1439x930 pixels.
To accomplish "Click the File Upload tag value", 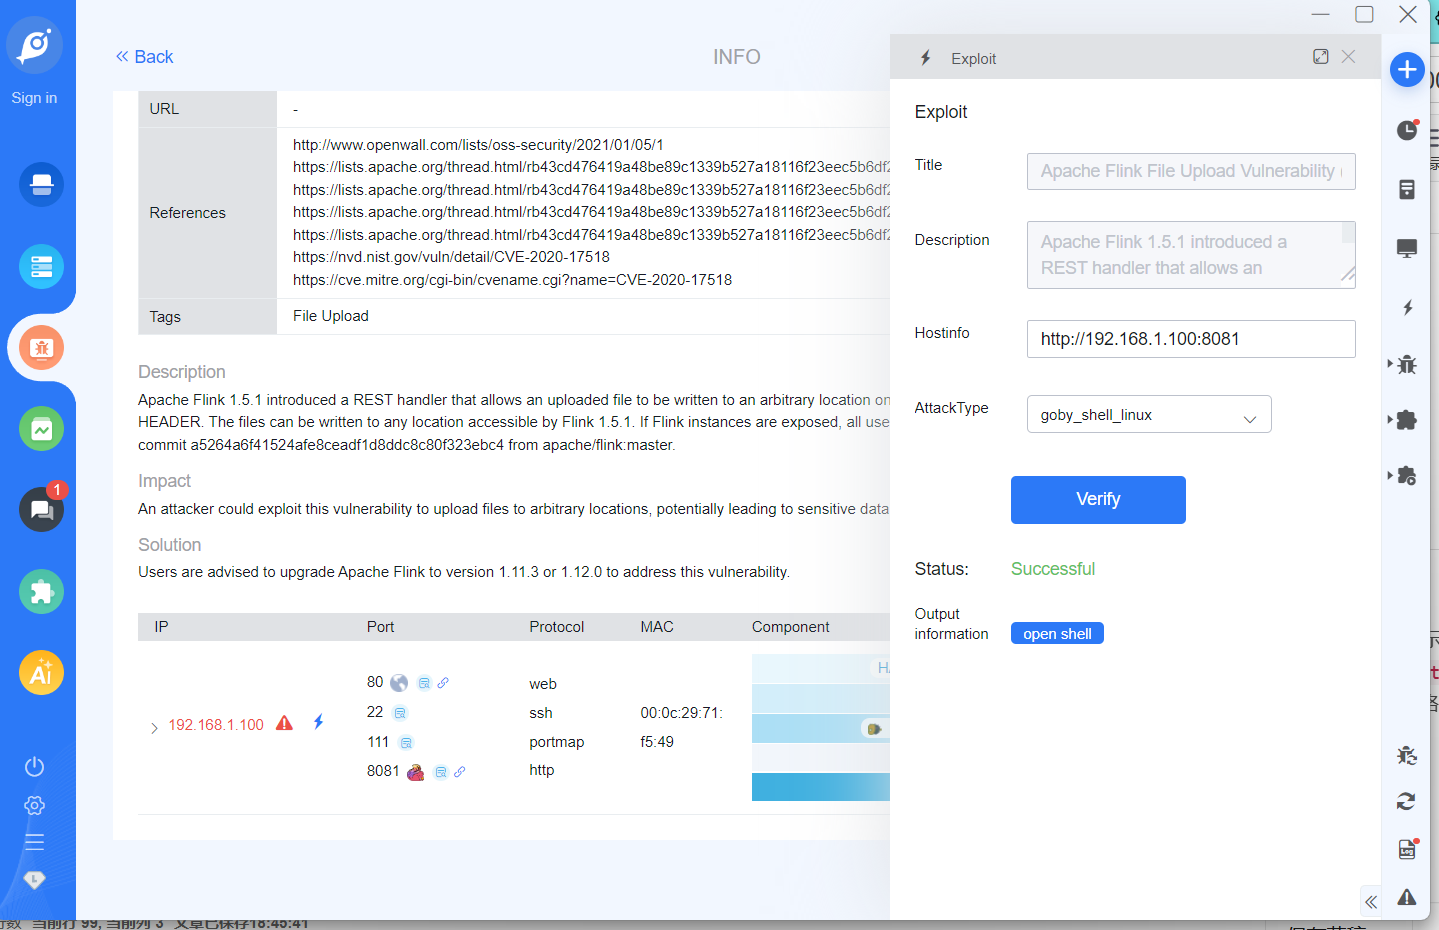I will (331, 316).
